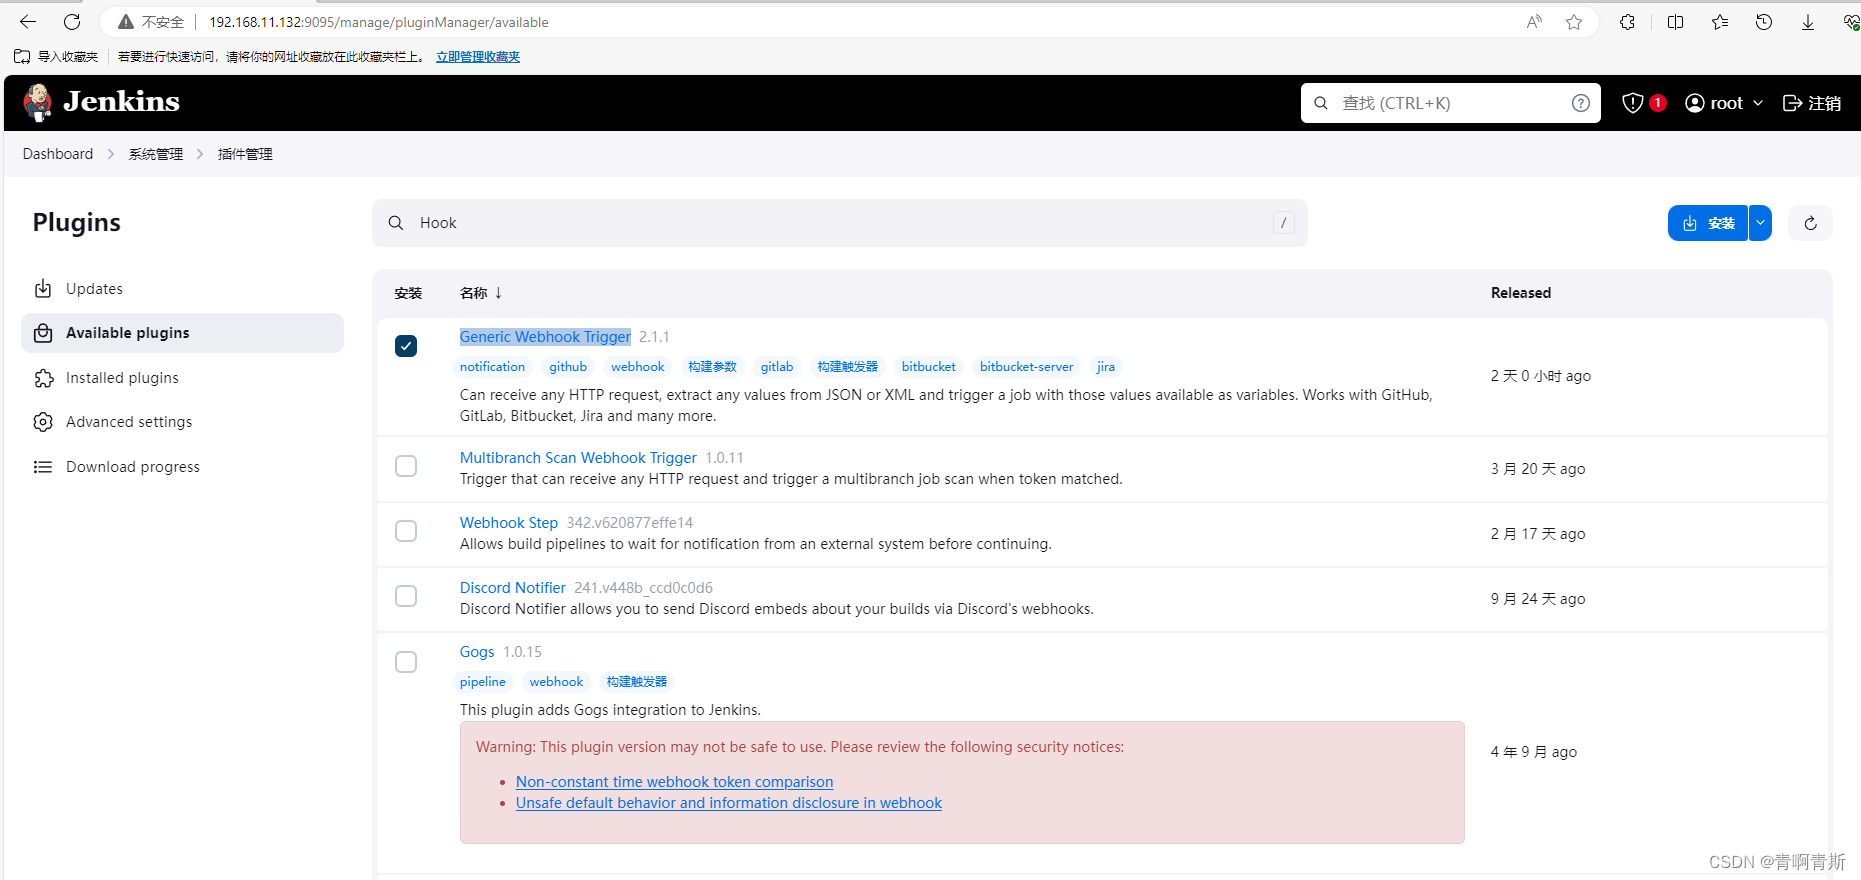Click the refresh plugin list button
The height and width of the screenshot is (880, 1861).
[1811, 223]
